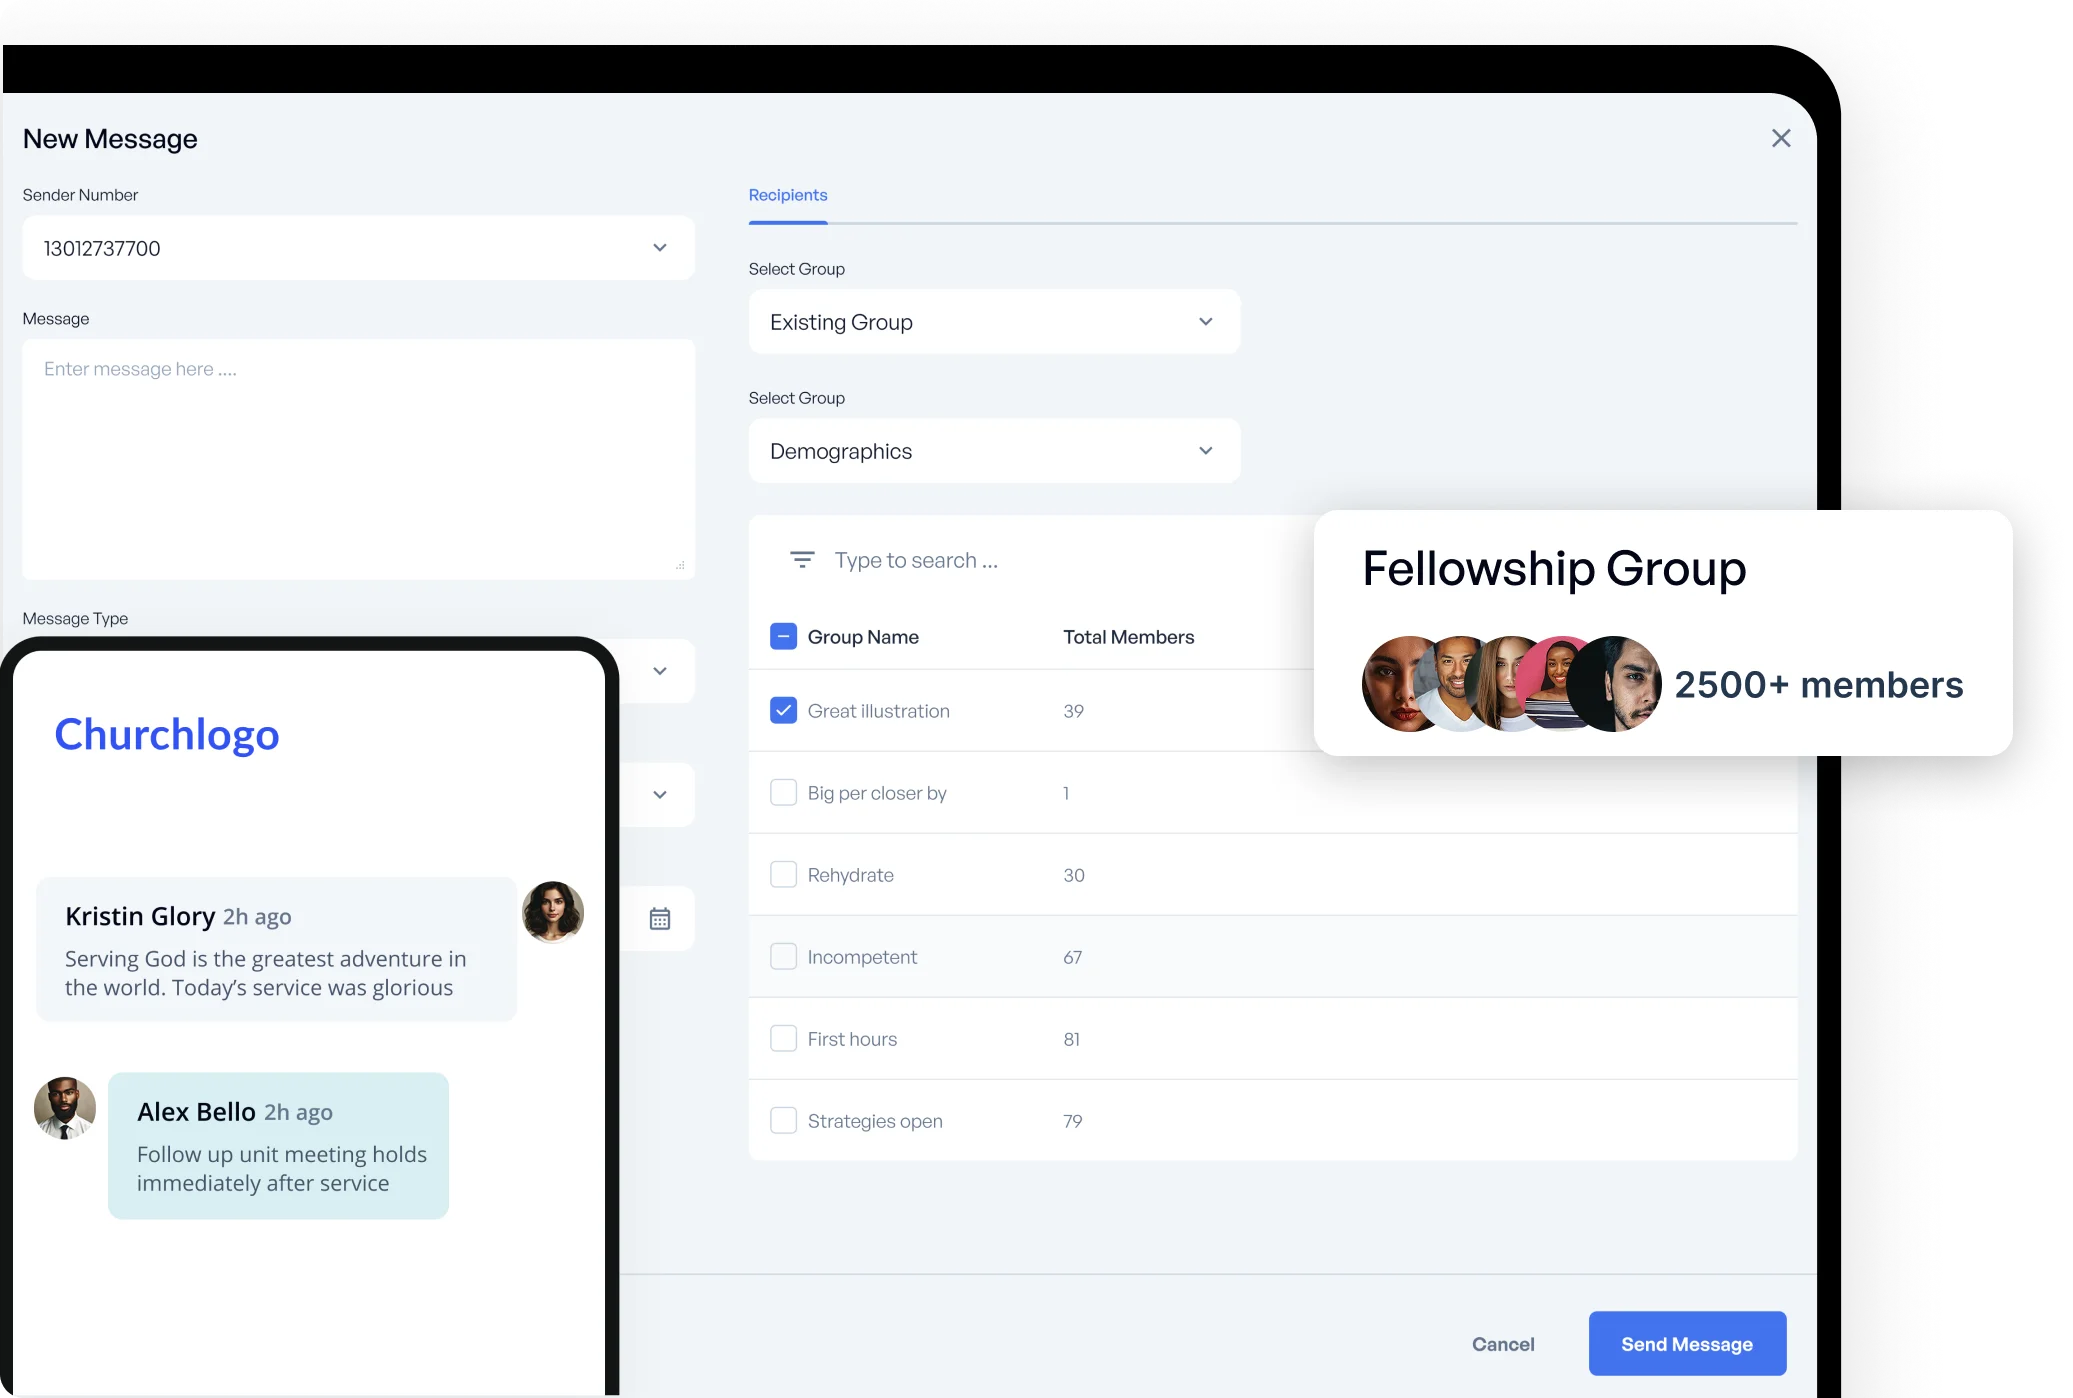This screenshot has height=1398, width=2073.
Task: Click the message box resize handle
Action: [680, 566]
